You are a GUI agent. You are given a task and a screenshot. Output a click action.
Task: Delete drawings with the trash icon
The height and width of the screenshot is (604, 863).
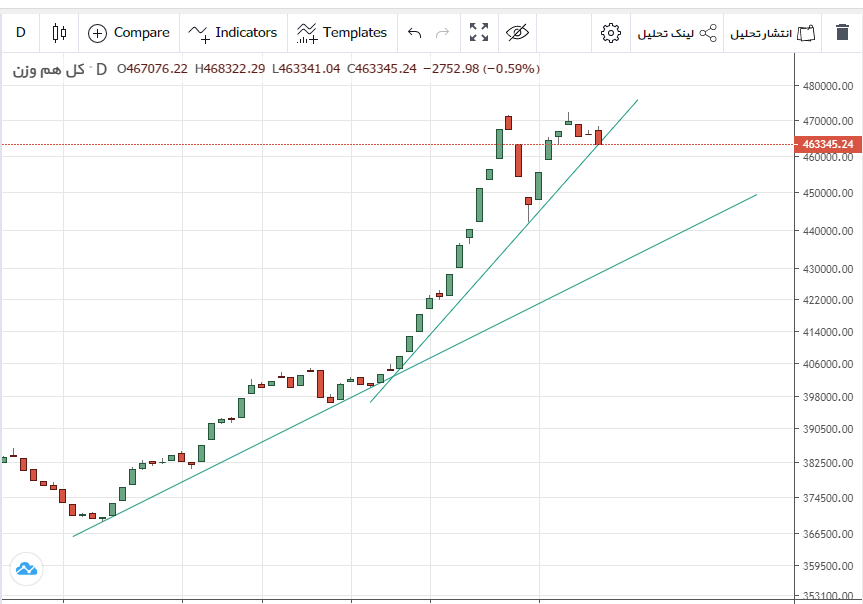842,32
